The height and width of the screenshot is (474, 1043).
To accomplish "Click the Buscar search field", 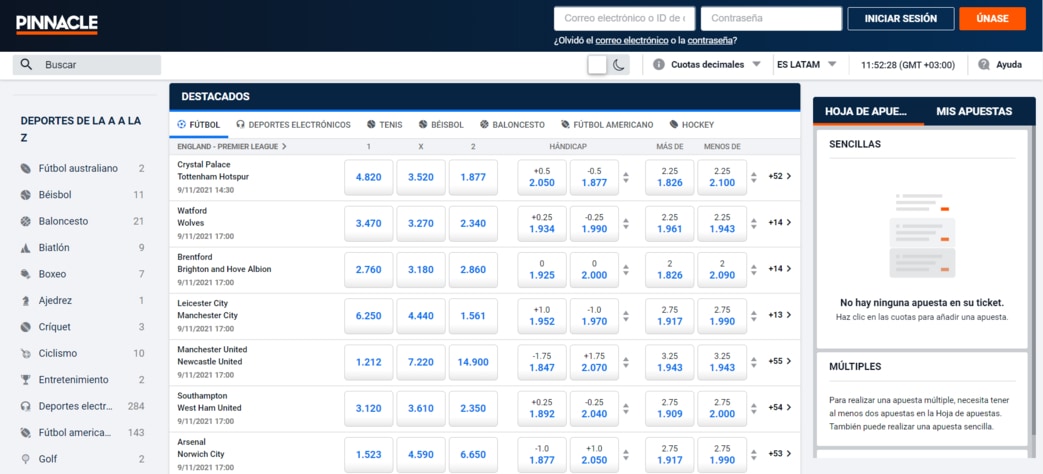I will pyautogui.click(x=87, y=64).
